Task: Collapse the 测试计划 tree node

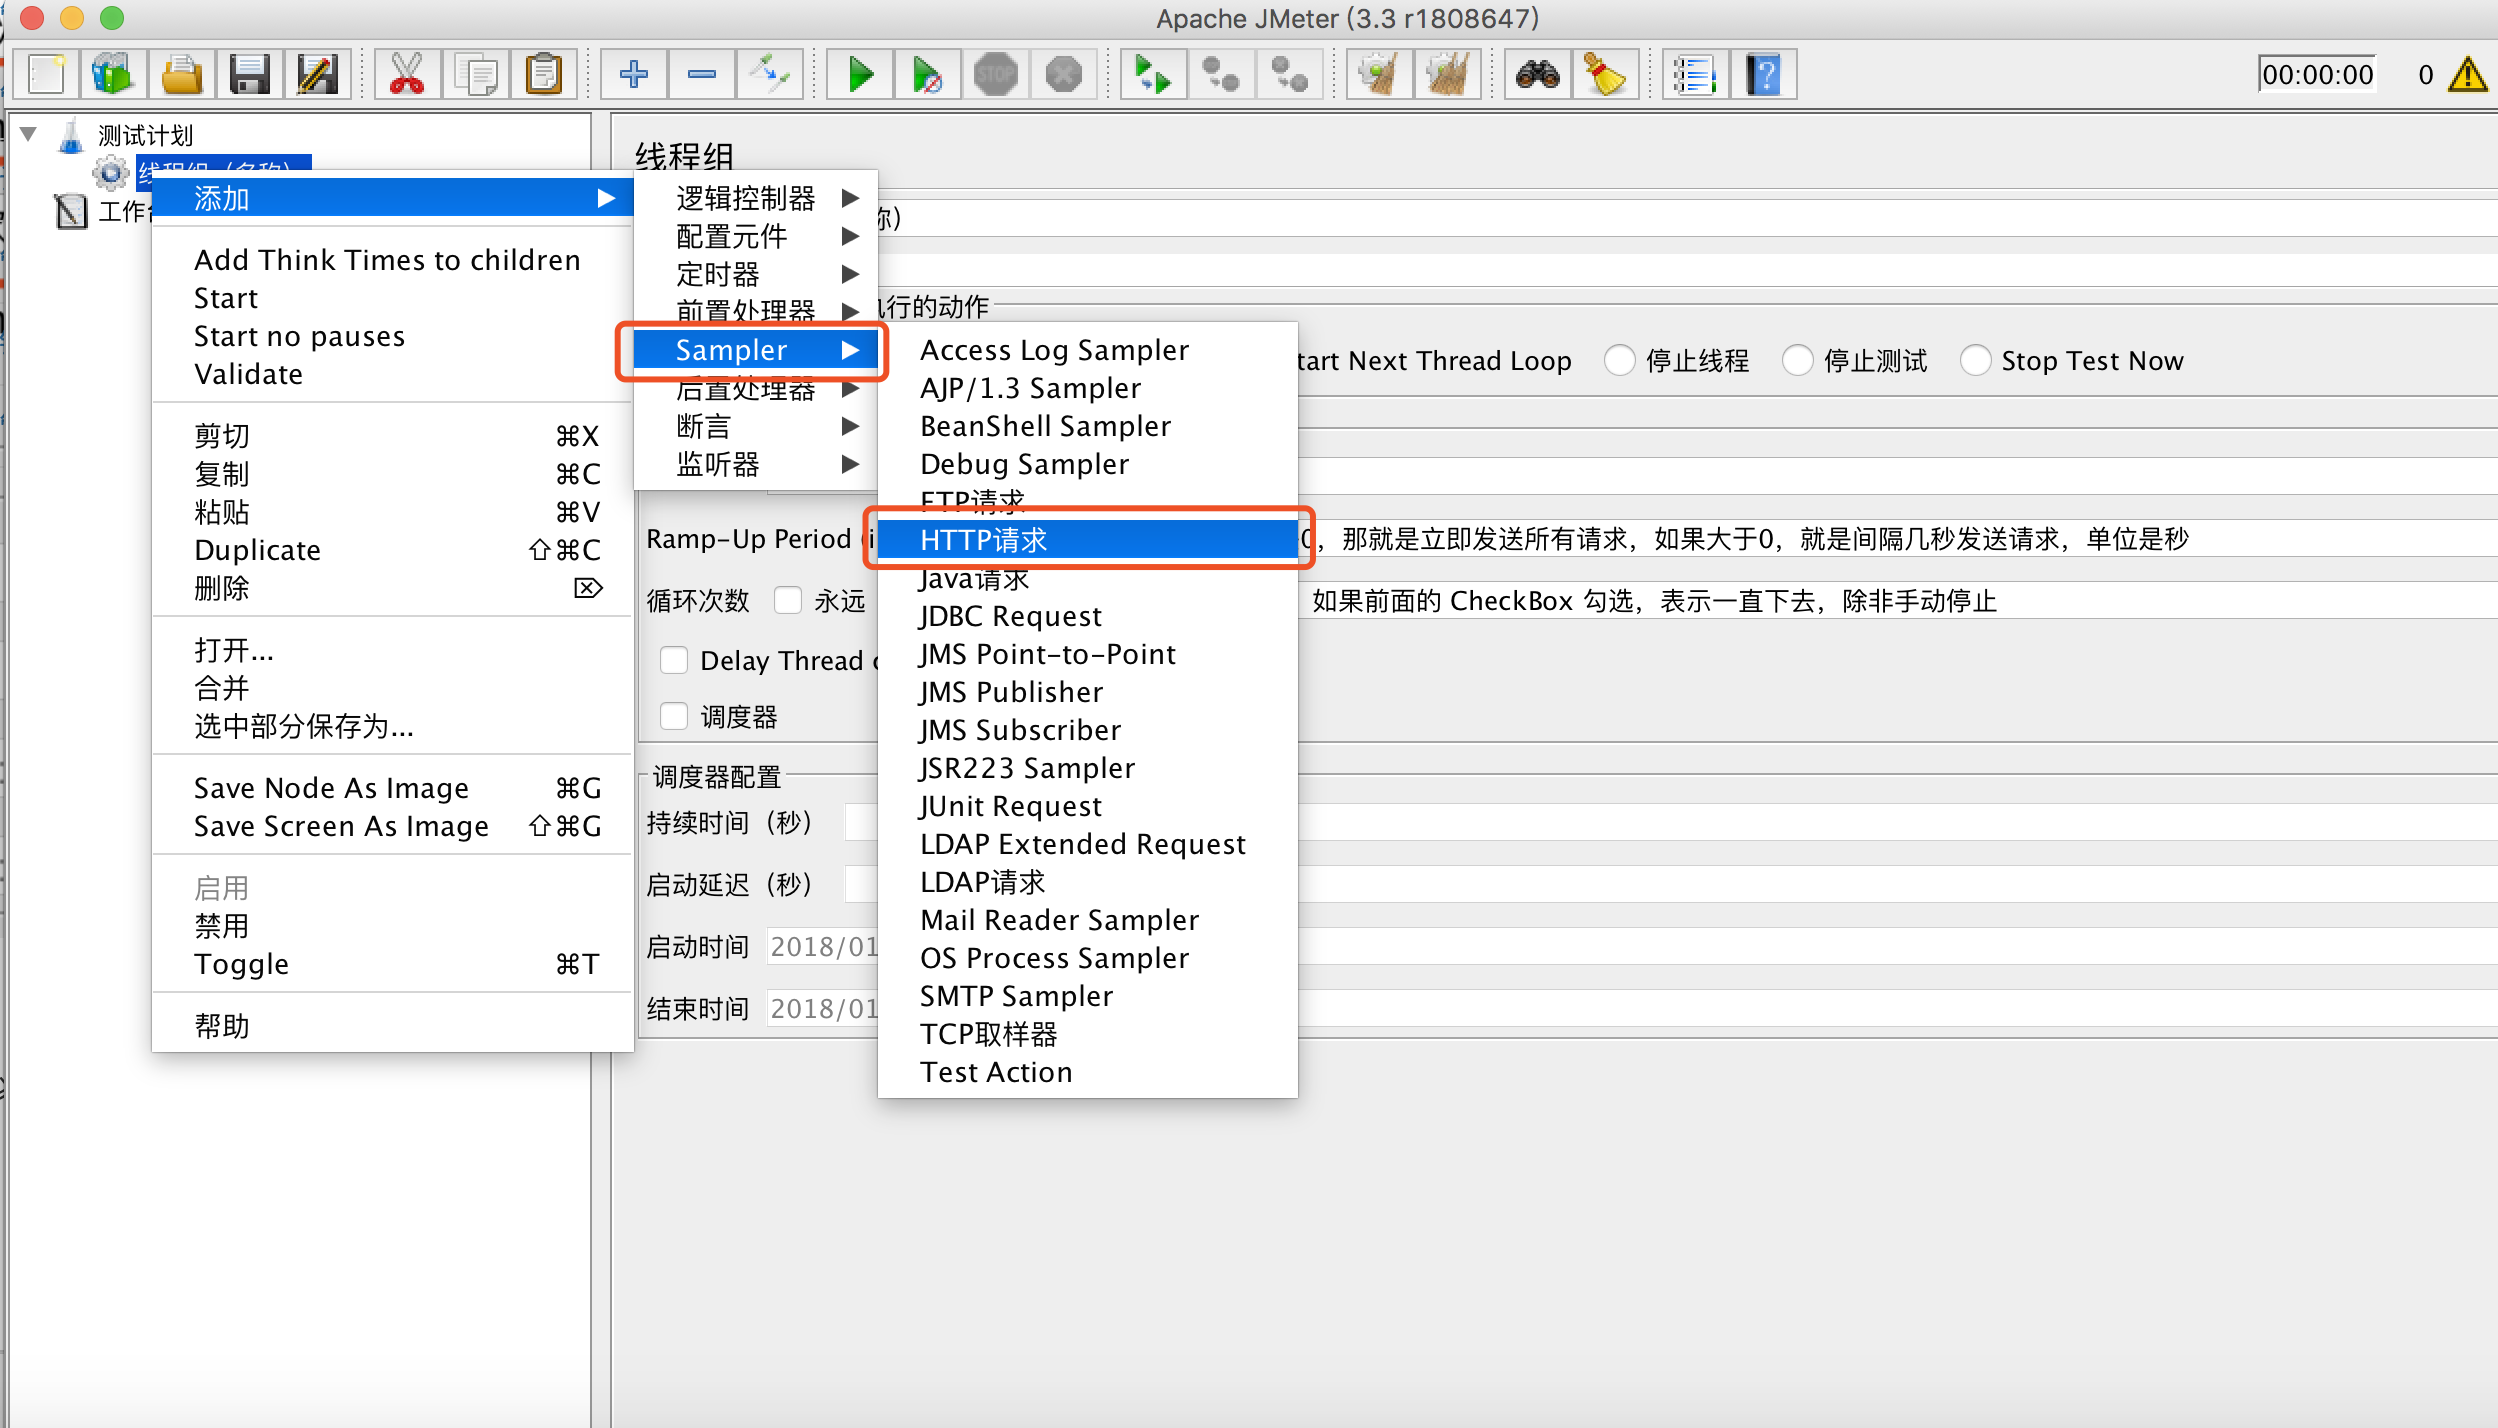Action: pos(29,134)
